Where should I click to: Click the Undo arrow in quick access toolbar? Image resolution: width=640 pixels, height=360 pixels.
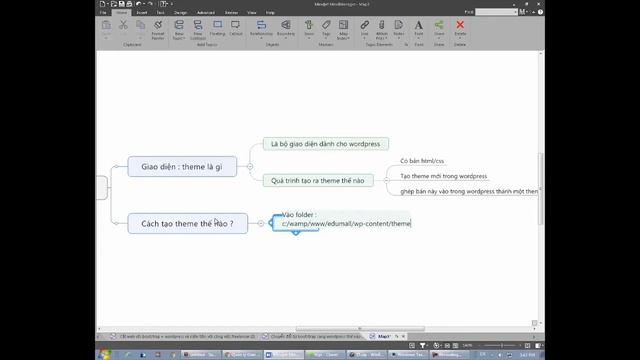point(138,4)
